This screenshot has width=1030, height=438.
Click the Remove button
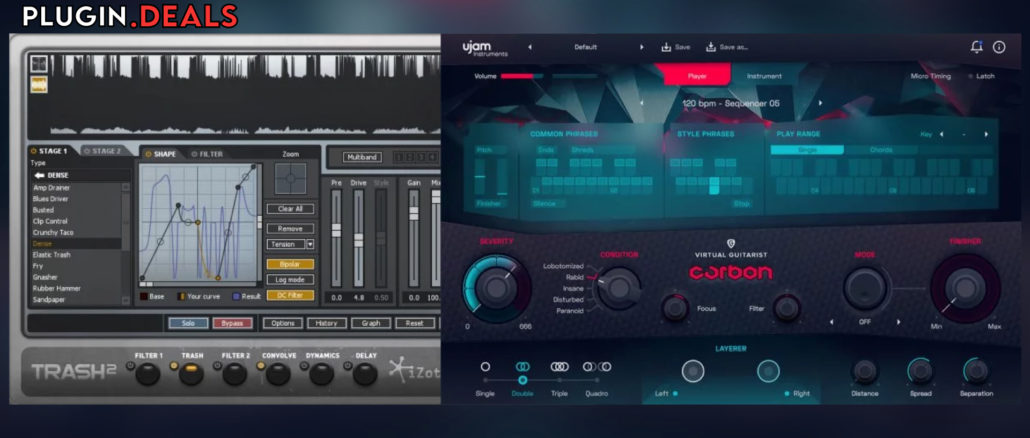click(290, 229)
